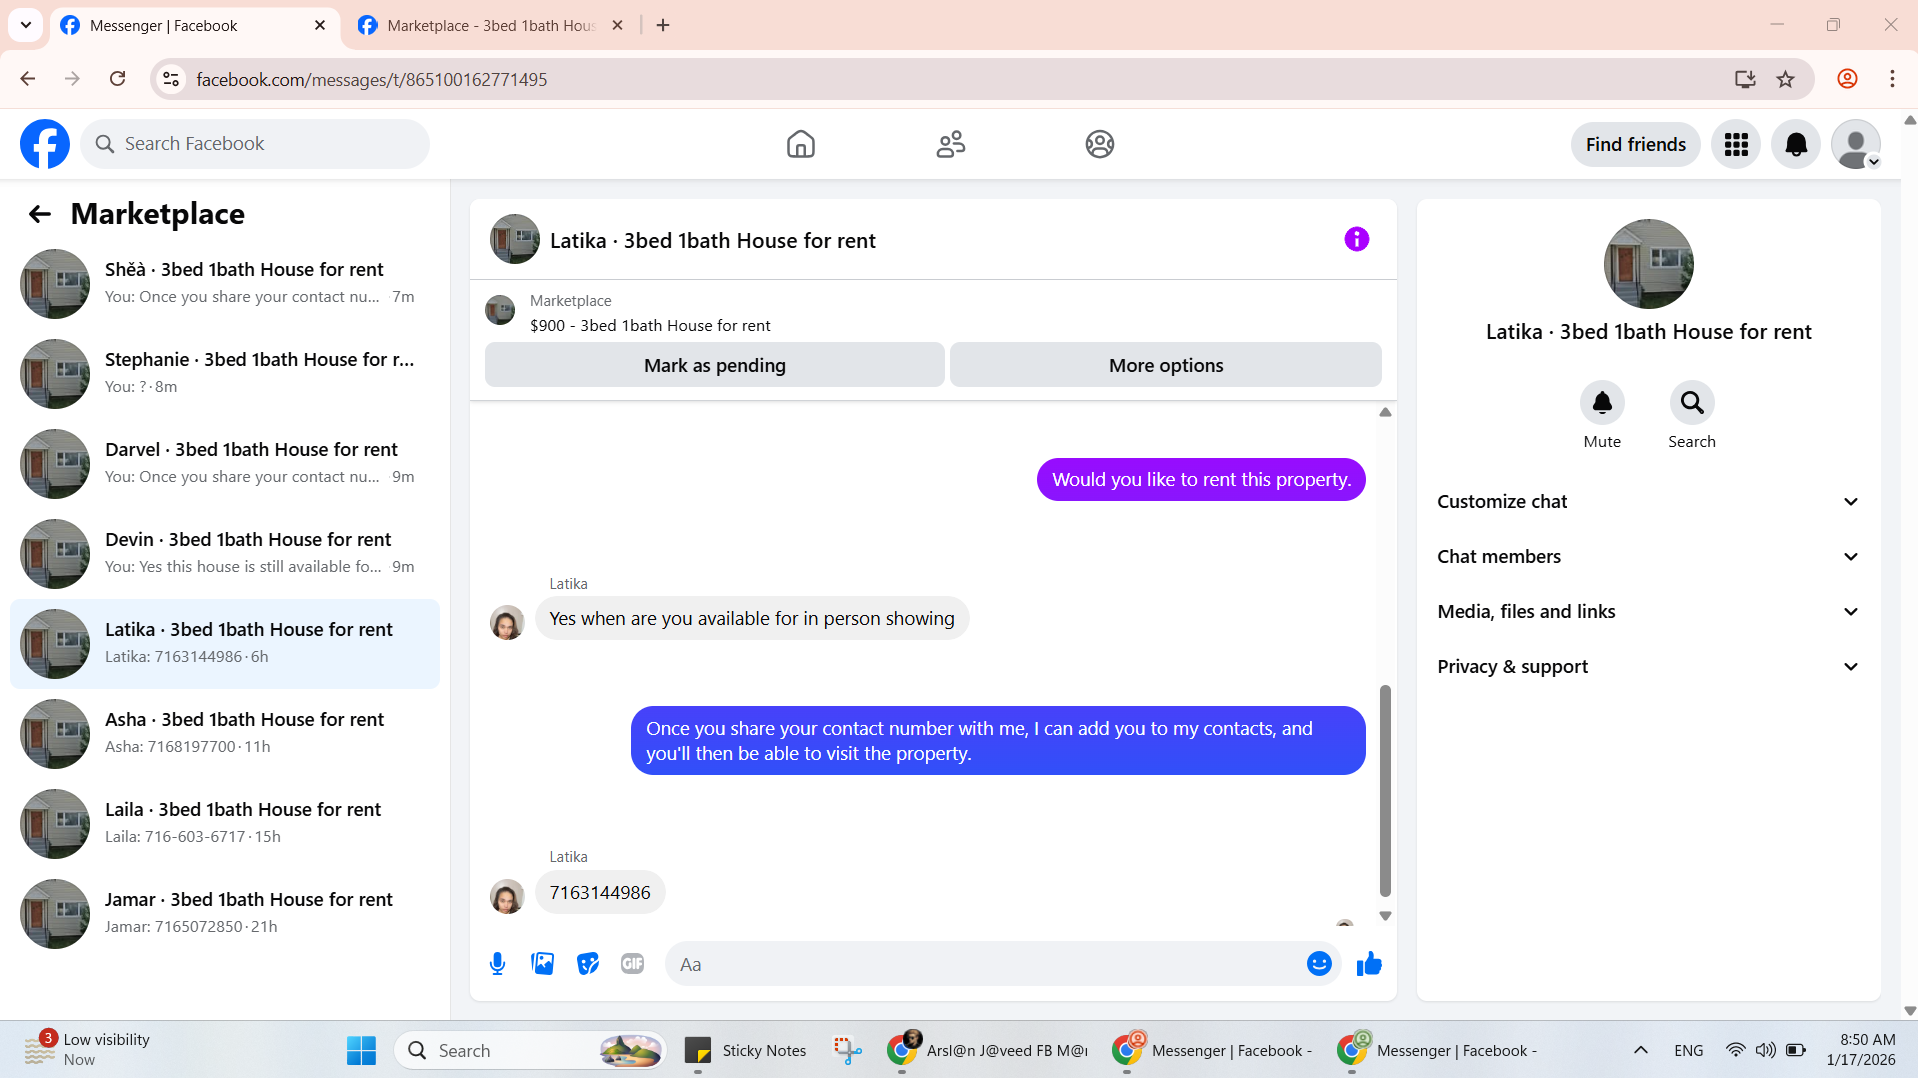Open Windows Start menu
Viewport: 1918px width, 1078px height.
click(361, 1050)
